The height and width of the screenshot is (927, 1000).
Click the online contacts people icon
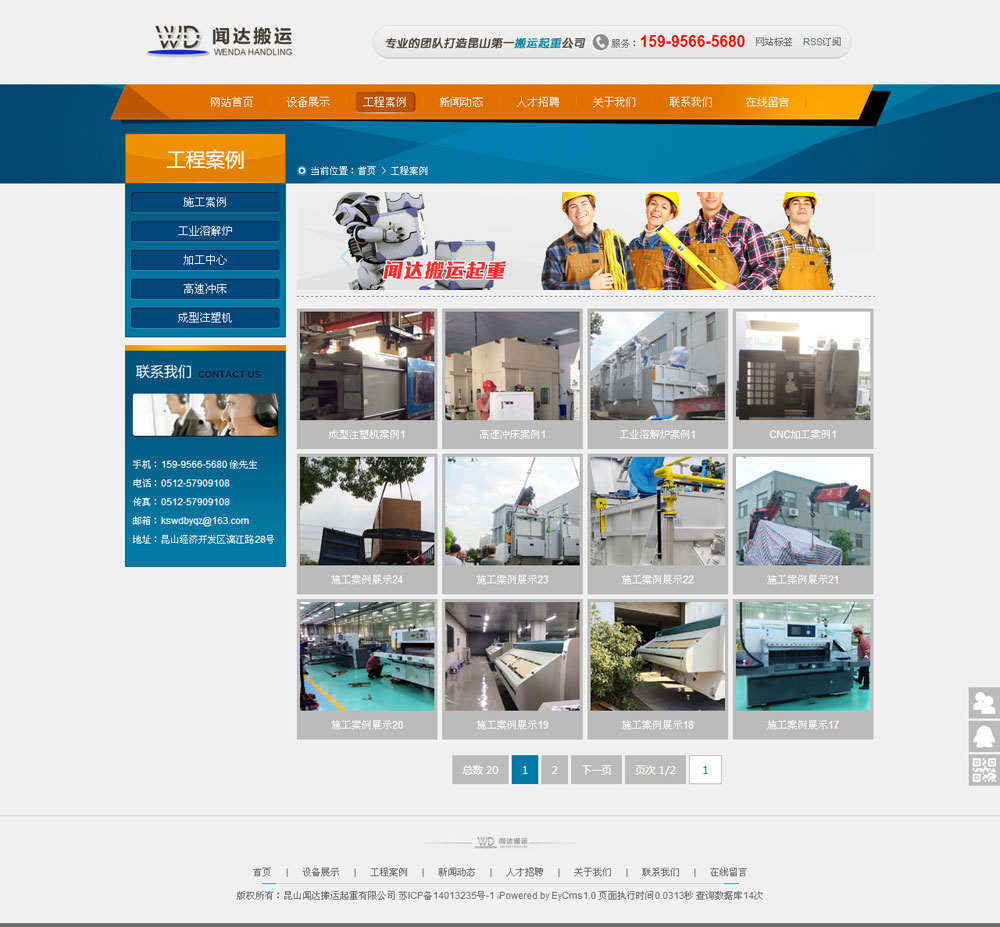(x=984, y=703)
